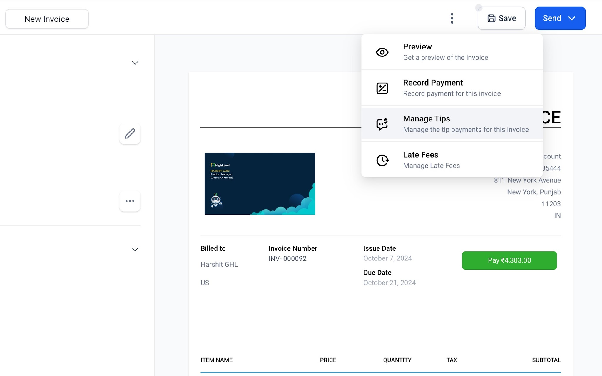Click the green Pay ₹4,303.00 button

click(x=509, y=260)
